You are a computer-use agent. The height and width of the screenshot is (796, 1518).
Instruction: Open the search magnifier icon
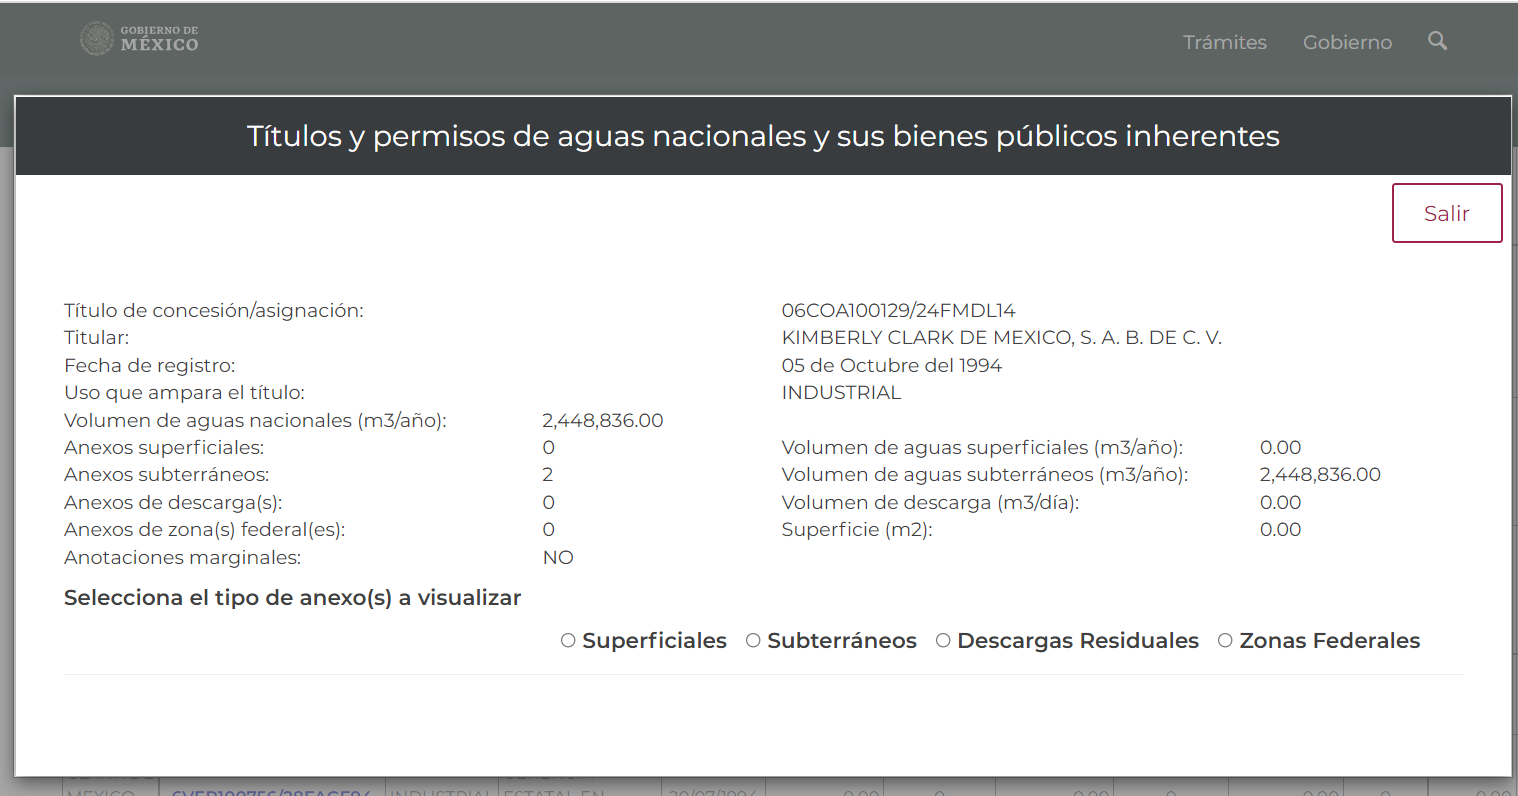coord(1437,41)
